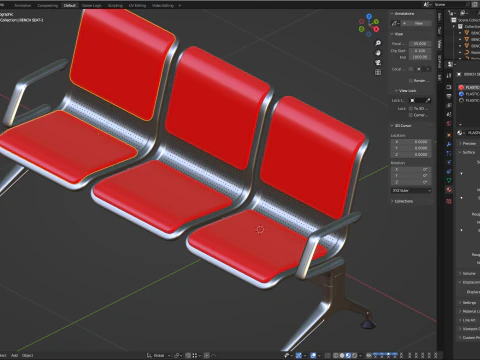Switch to rendered viewport shading
The image size is (480, 360).
click(354, 355)
